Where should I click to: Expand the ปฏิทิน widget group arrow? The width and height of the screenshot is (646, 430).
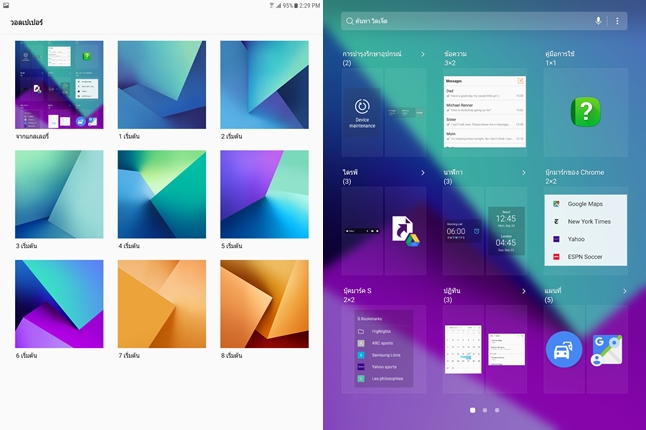[523, 291]
